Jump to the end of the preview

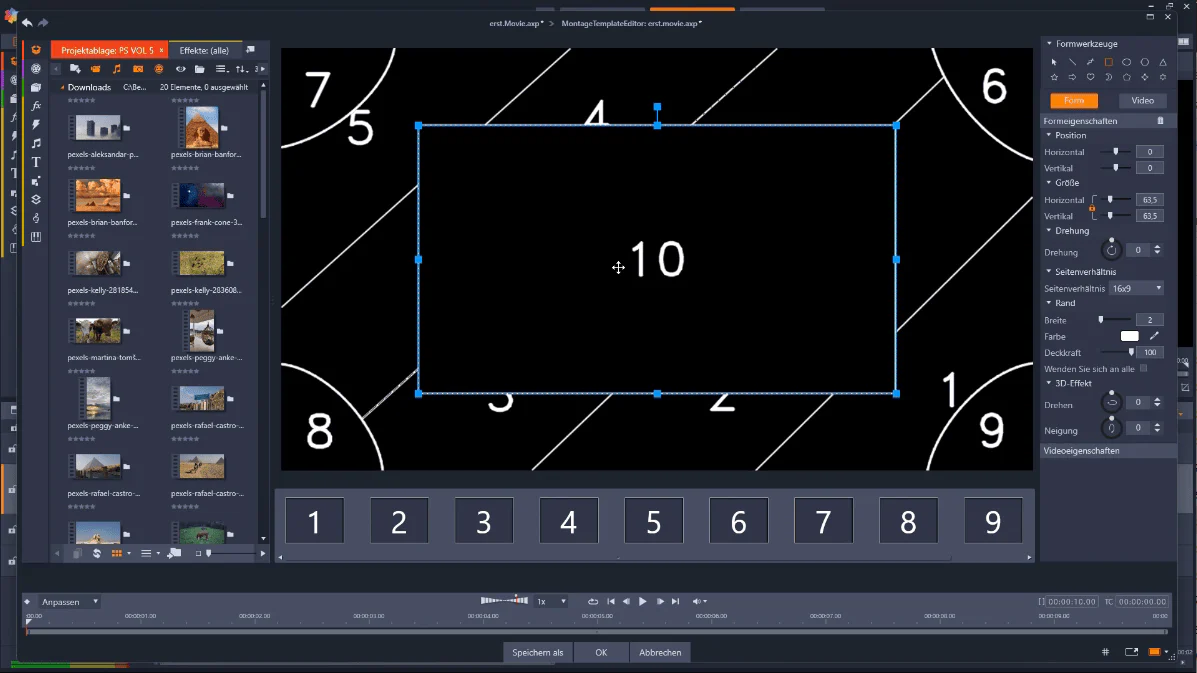click(676, 601)
